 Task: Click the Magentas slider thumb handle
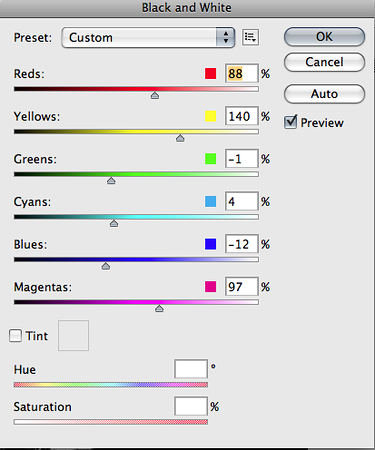coord(159,309)
